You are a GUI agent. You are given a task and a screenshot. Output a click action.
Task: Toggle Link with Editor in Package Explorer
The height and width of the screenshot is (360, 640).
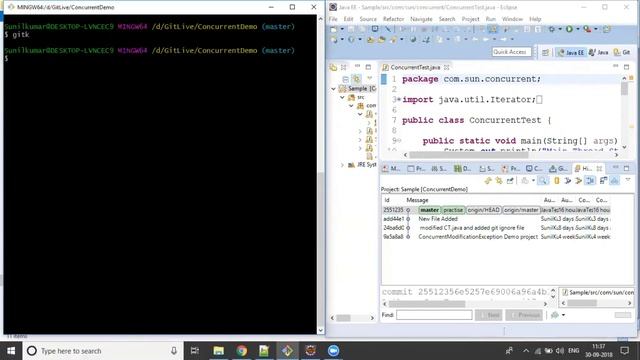click(357, 79)
